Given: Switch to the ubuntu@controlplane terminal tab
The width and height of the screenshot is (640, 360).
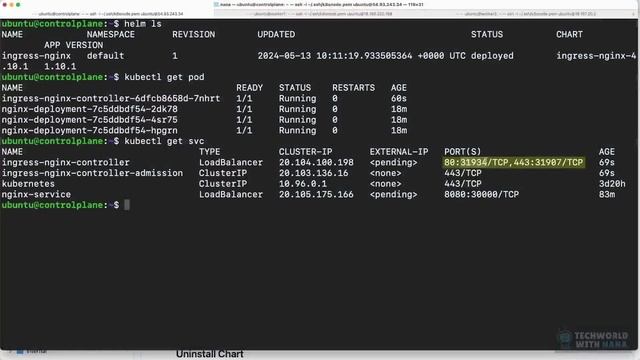Looking at the screenshot, I should [x=107, y=14].
